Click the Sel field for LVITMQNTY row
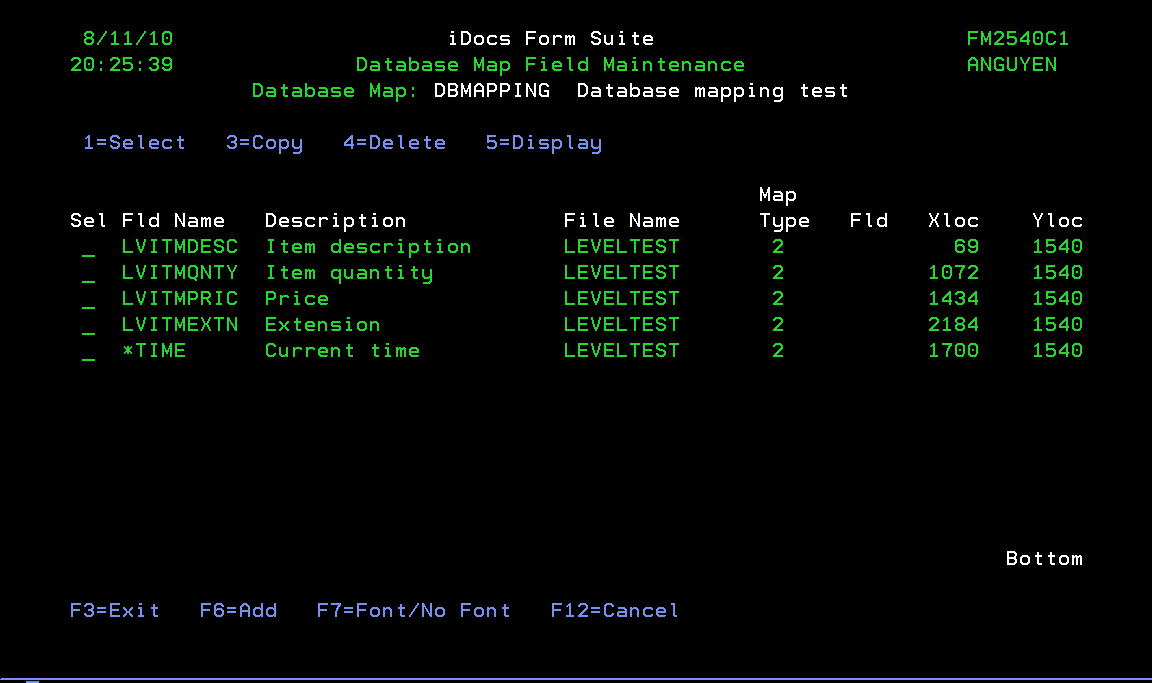Screen dimensions: 1152x683 (x=89, y=274)
